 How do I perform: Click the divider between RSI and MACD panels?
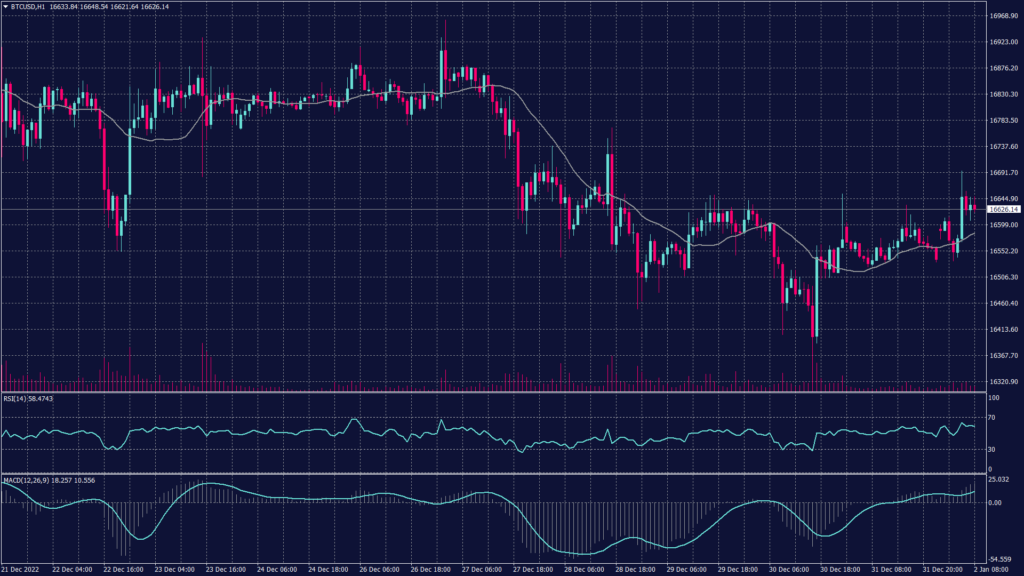(492, 473)
